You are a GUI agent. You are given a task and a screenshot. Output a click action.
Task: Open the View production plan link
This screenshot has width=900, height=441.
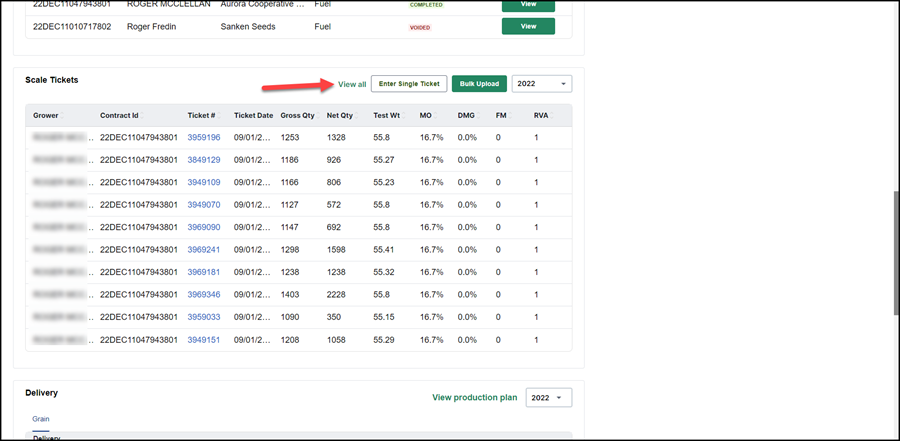475,397
